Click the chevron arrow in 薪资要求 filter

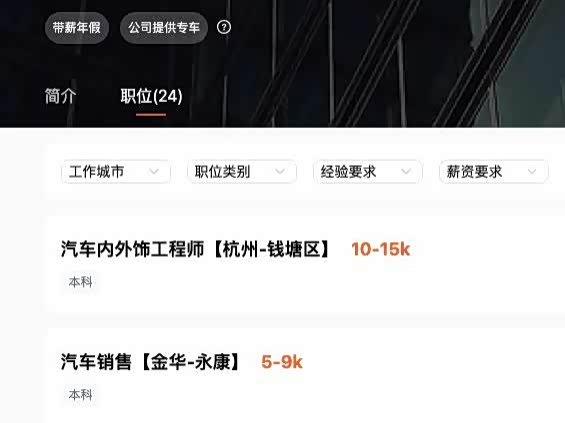(532, 172)
